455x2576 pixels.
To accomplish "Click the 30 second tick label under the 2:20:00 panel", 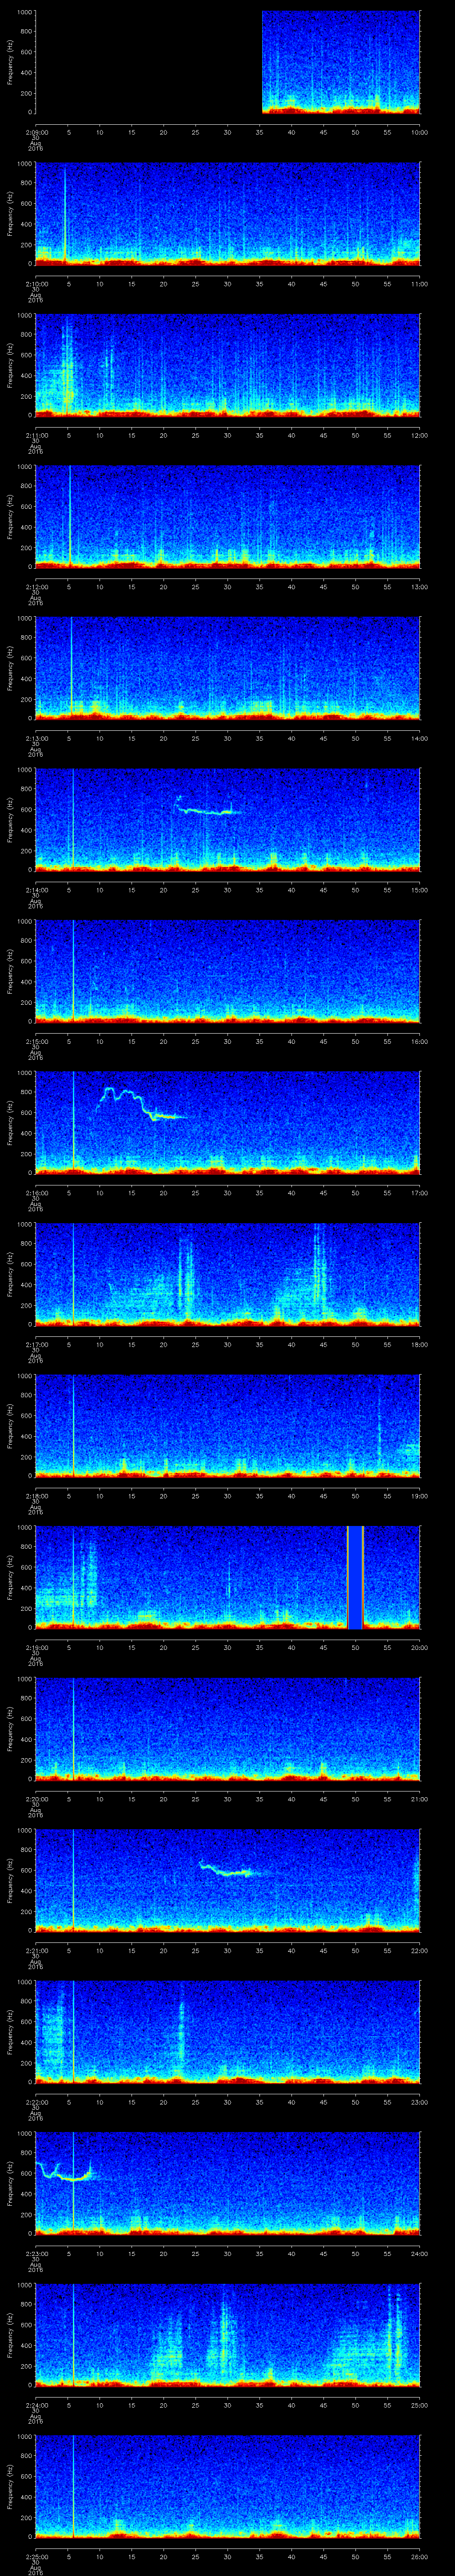I will [227, 1799].
